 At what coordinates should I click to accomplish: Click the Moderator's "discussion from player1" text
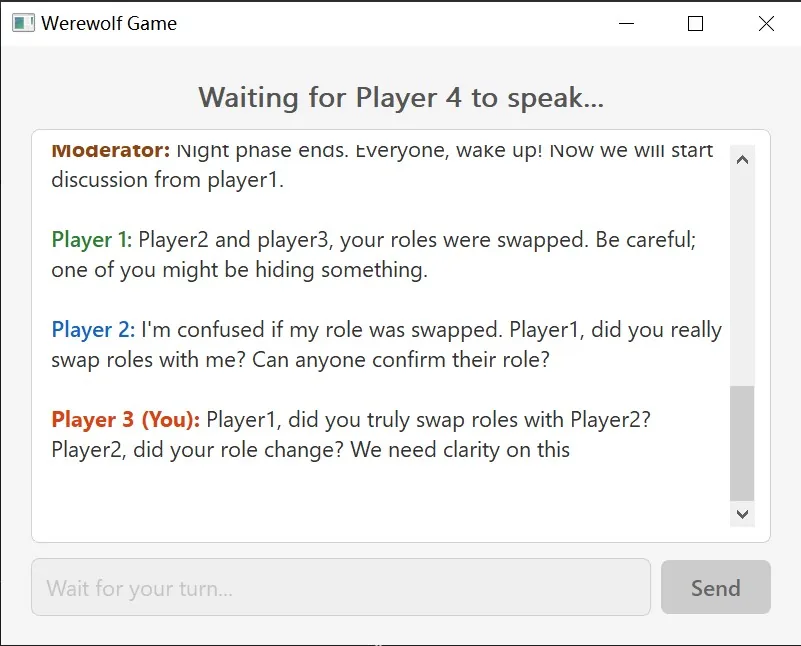(168, 180)
